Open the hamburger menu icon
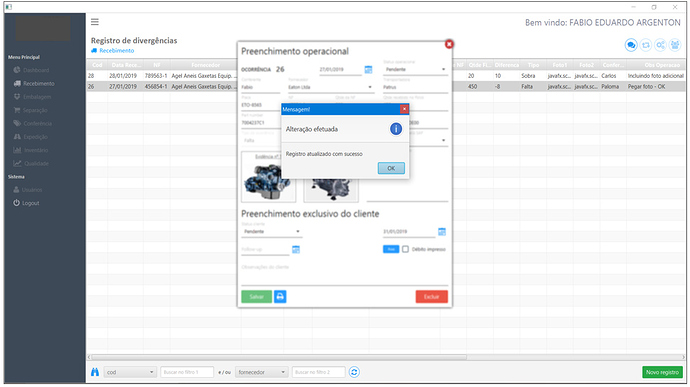The image size is (690, 387). pyautogui.click(x=95, y=22)
